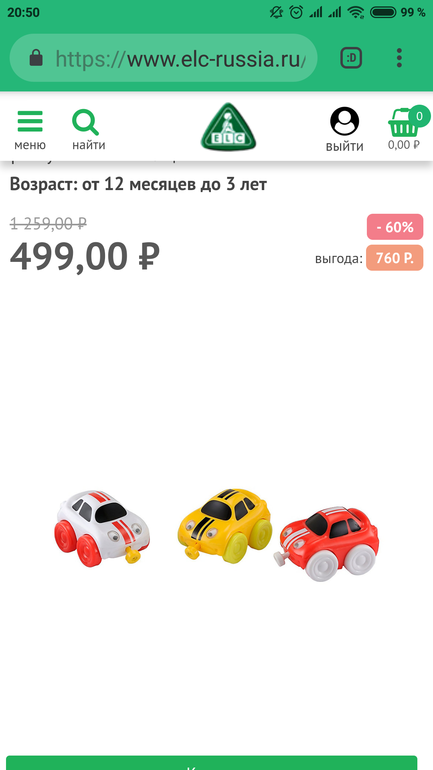Open the hamburger меню icon
Screen dimensions: 433x770
[30, 122]
